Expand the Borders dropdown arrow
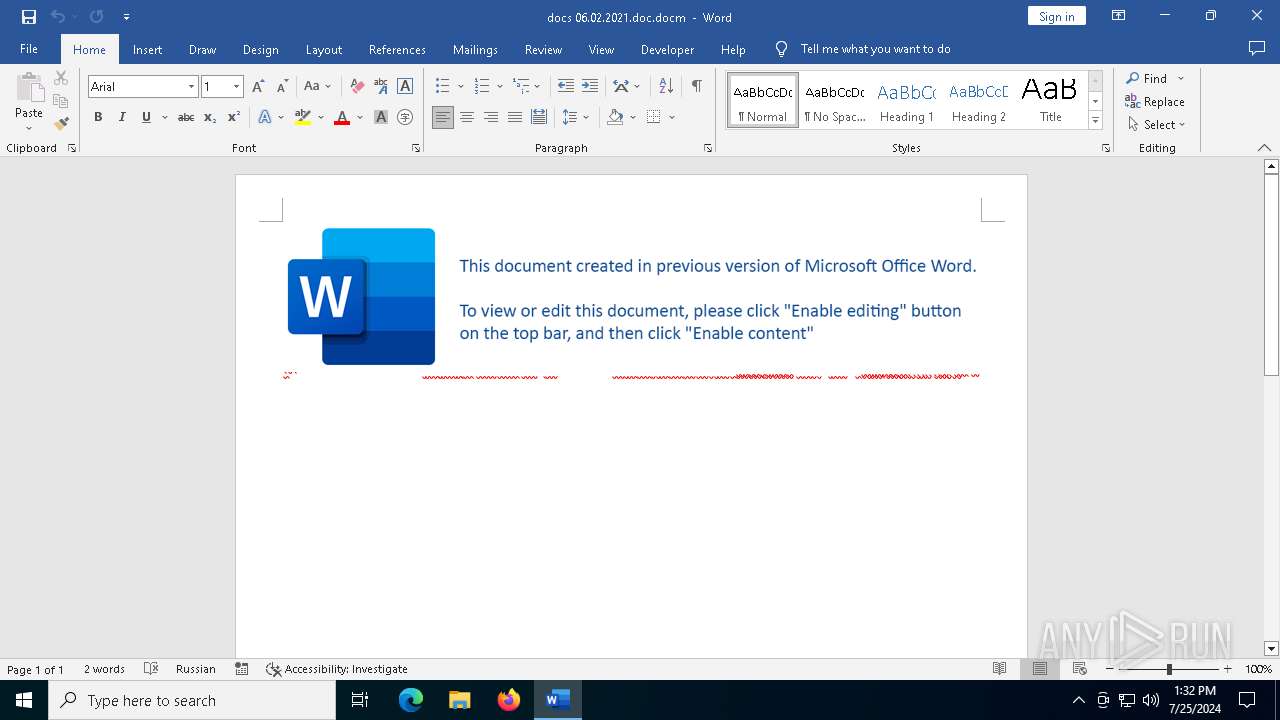 (x=672, y=117)
